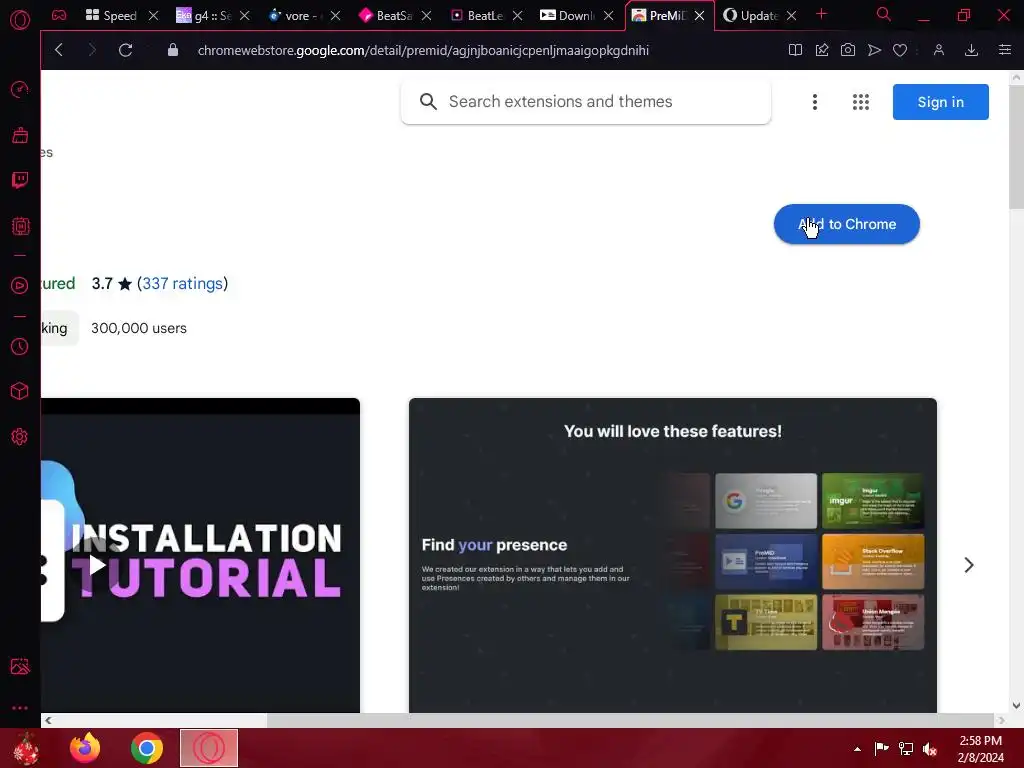The height and width of the screenshot is (768, 1024).
Task: Open the downloads icon
Action: [972, 50]
